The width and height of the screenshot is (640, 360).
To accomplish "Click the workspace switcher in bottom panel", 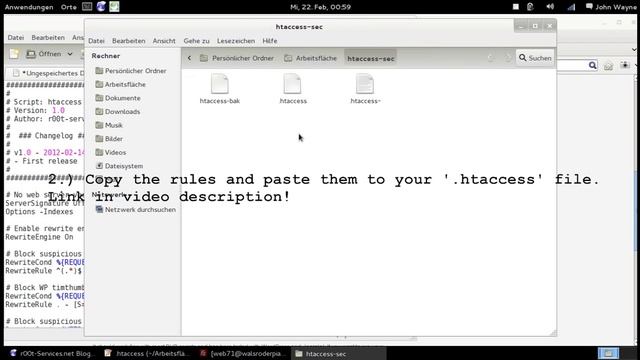I will click(x=608, y=353).
